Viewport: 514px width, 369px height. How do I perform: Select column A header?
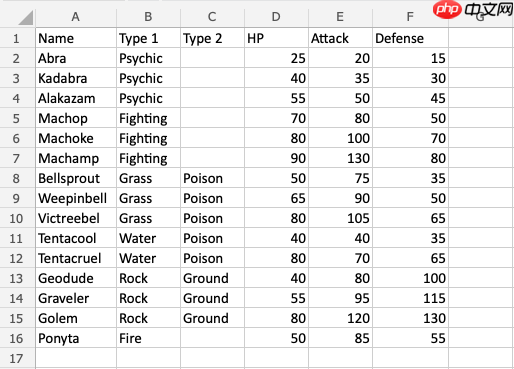(76, 17)
